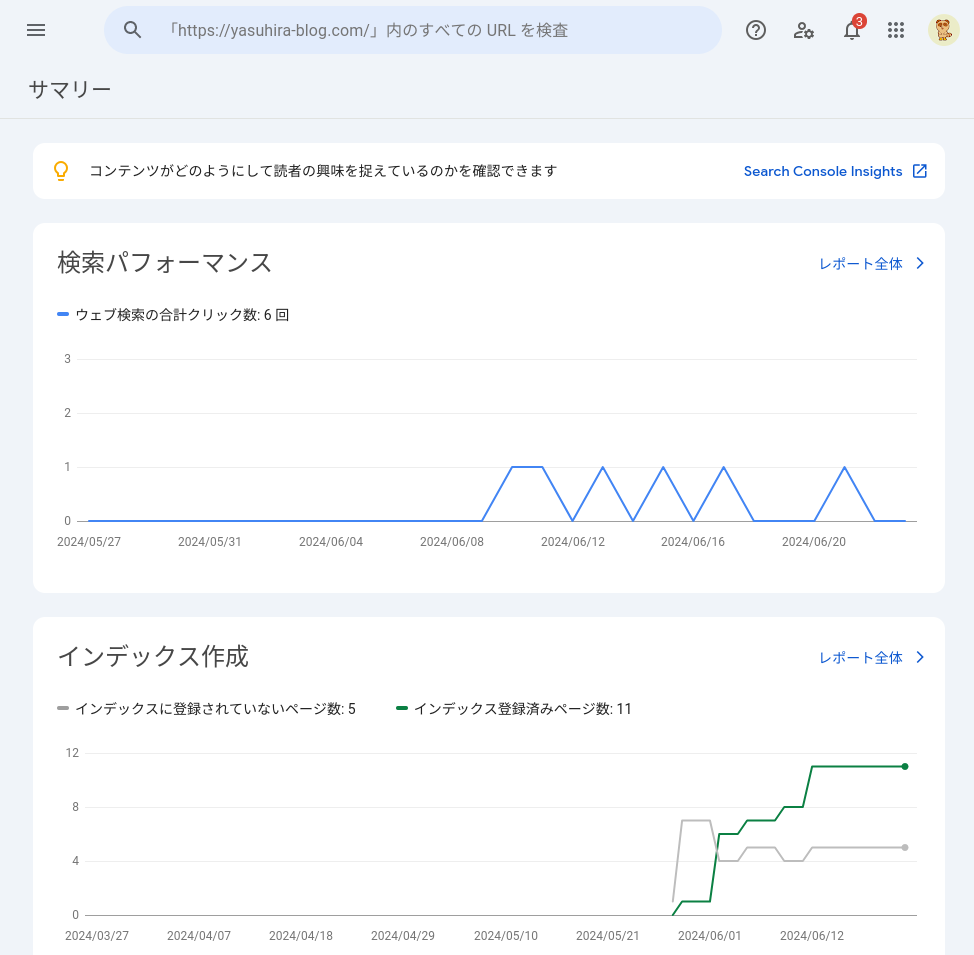The width and height of the screenshot is (974, 955).
Task: Click the search magnifier icon
Action: pos(133,30)
